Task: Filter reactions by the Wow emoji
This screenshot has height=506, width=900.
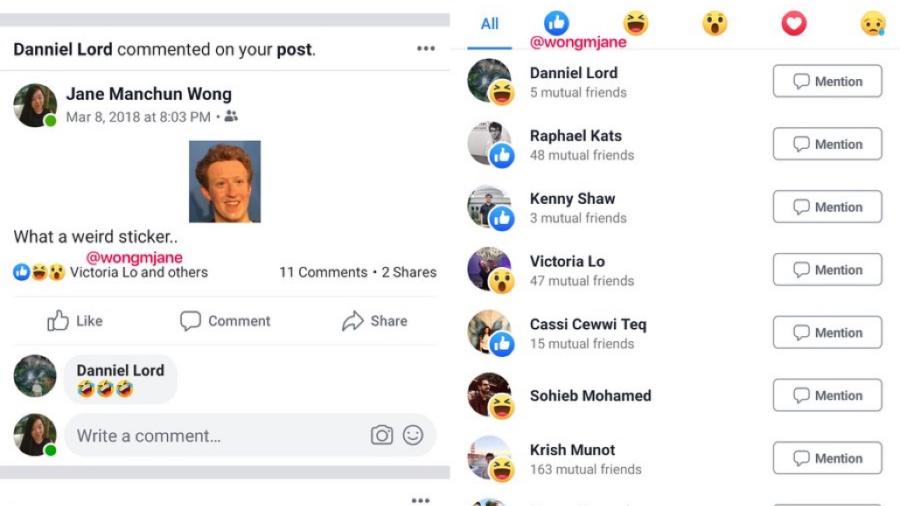Action: 714,23
